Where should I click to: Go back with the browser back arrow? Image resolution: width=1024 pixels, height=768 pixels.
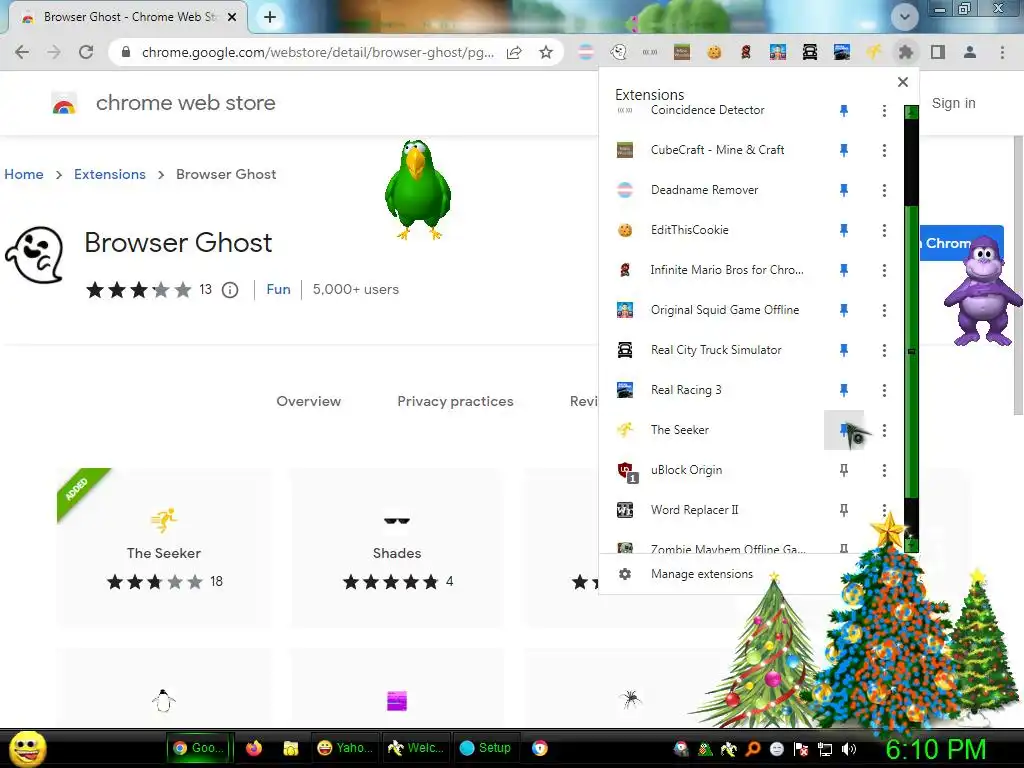[x=22, y=52]
